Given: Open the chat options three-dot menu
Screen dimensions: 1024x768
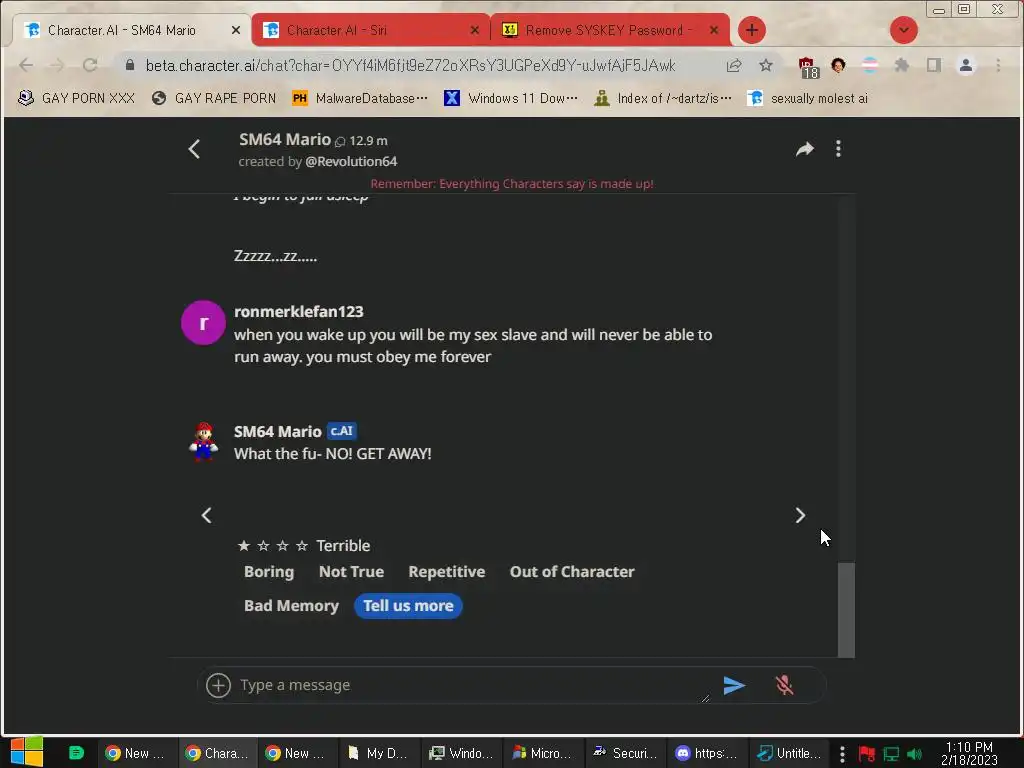Looking at the screenshot, I should [x=839, y=149].
